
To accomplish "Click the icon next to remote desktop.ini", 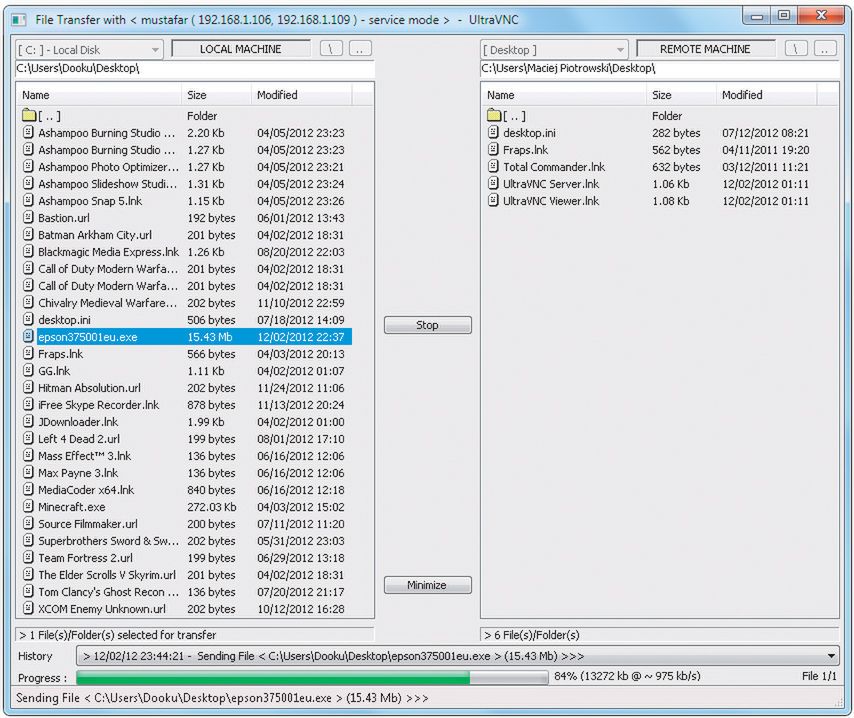I will 493,132.
